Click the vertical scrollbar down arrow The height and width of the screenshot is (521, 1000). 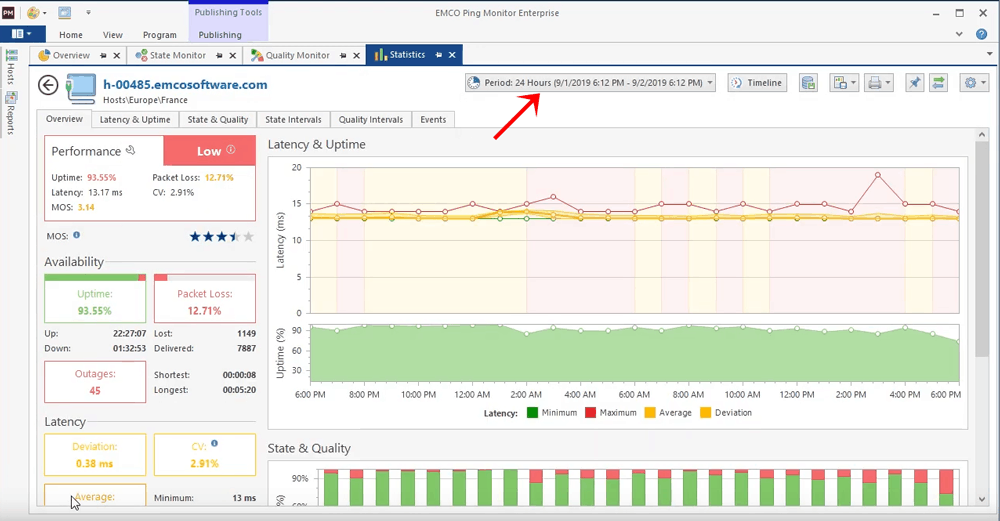click(982, 499)
